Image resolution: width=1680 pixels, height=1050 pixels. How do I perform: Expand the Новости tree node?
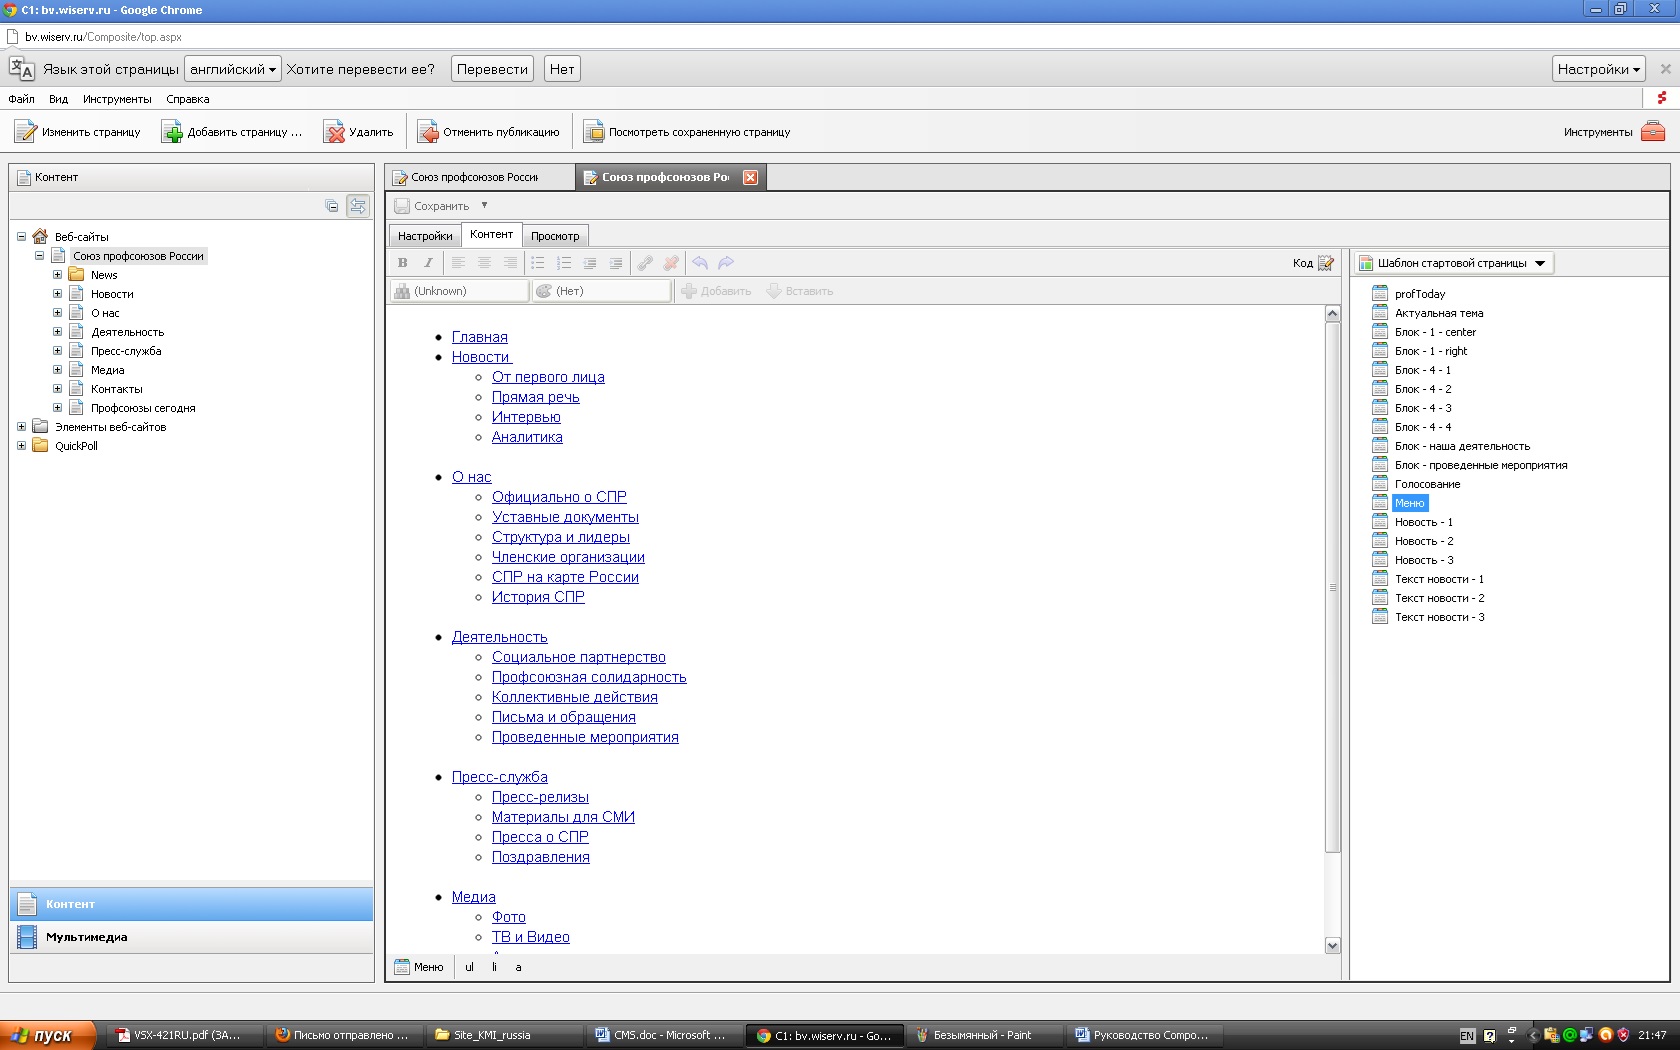tap(57, 294)
